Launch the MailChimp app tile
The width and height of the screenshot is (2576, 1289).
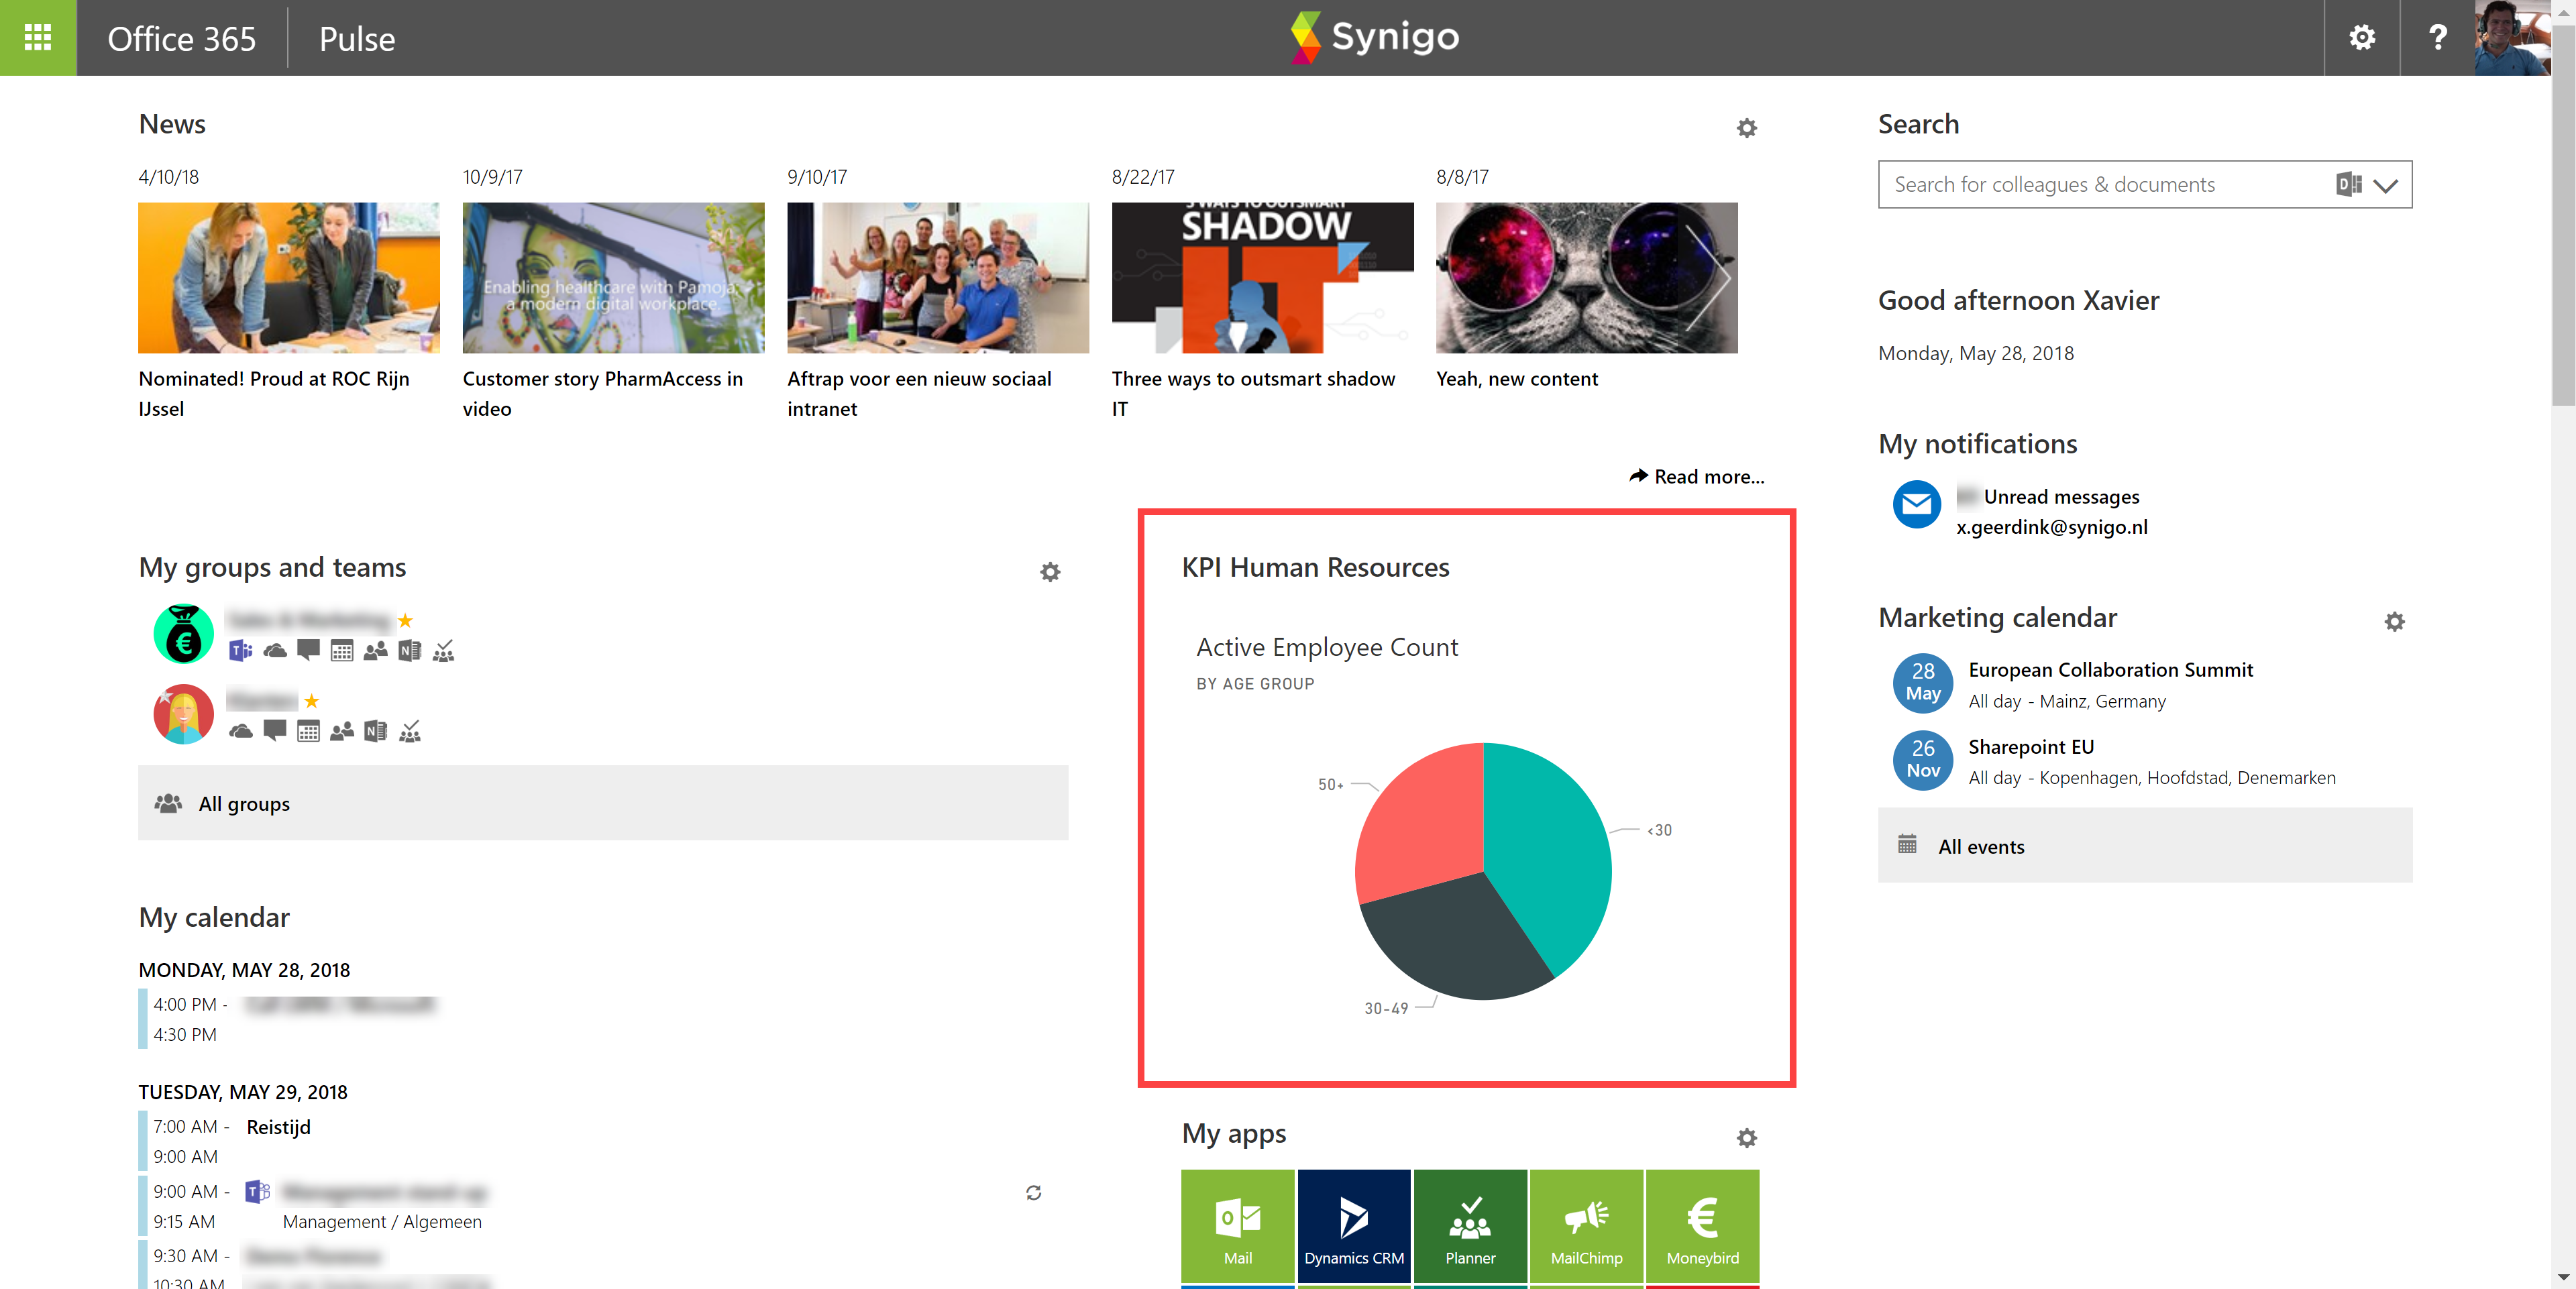pos(1586,1226)
